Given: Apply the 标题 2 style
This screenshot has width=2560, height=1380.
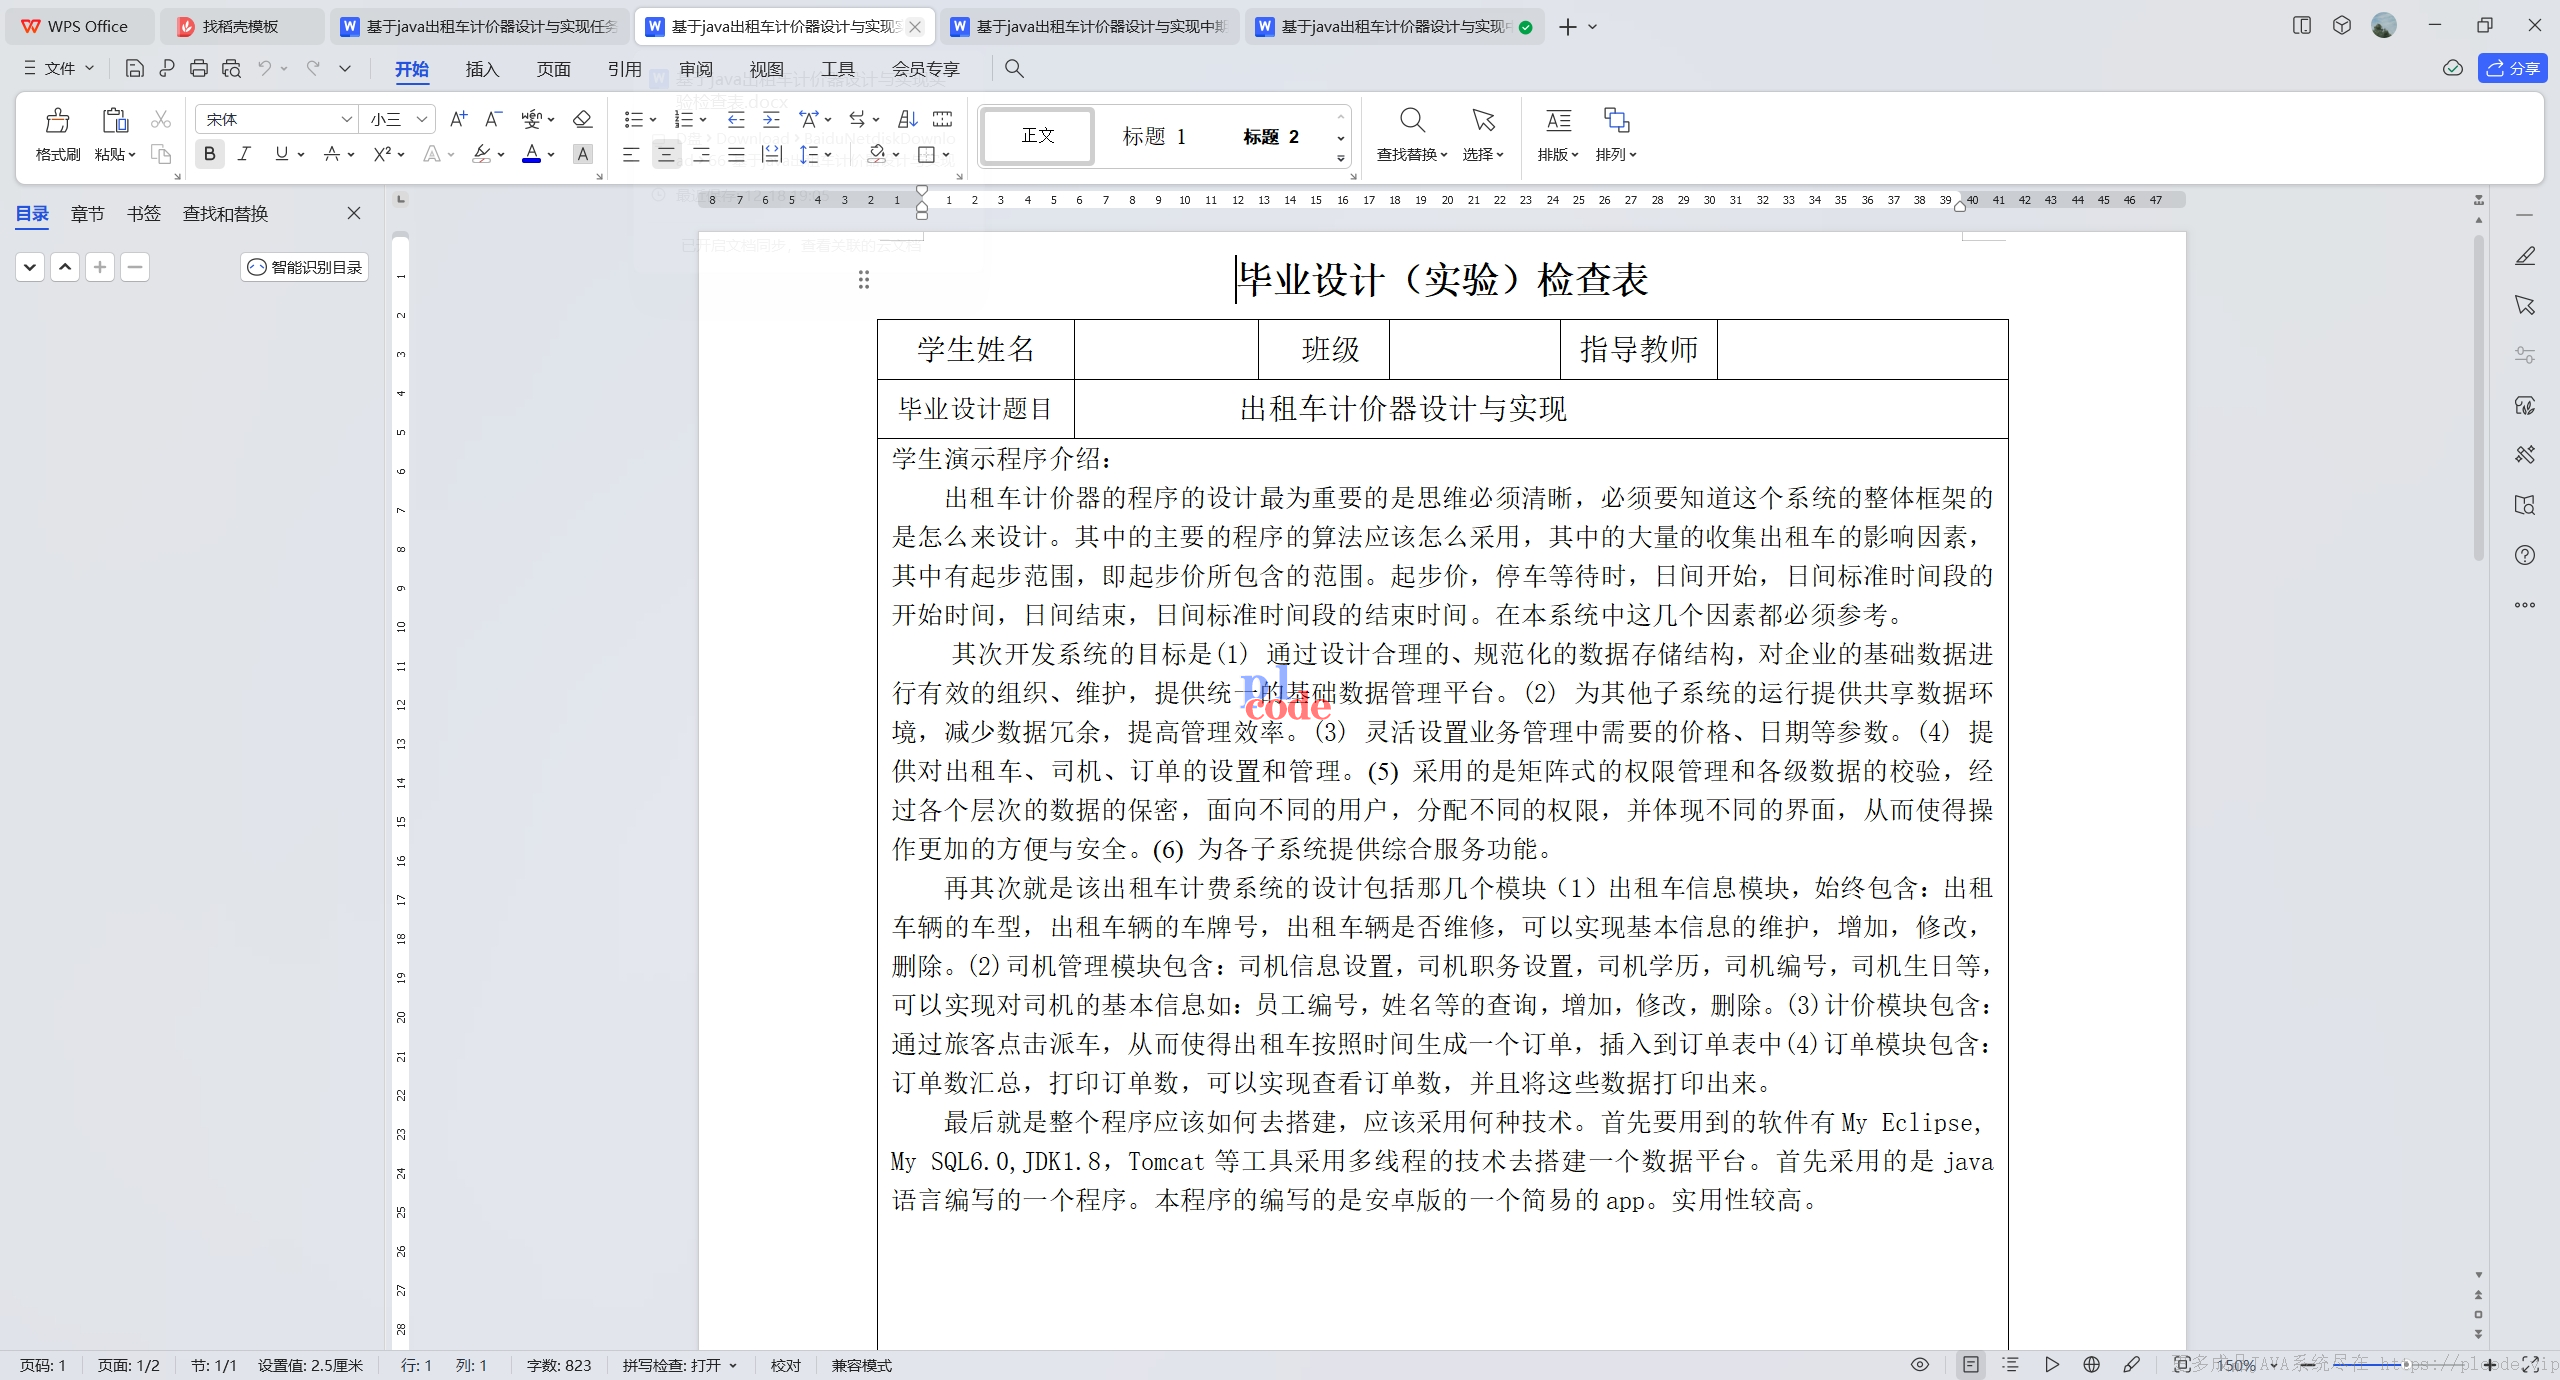Looking at the screenshot, I should point(1270,136).
